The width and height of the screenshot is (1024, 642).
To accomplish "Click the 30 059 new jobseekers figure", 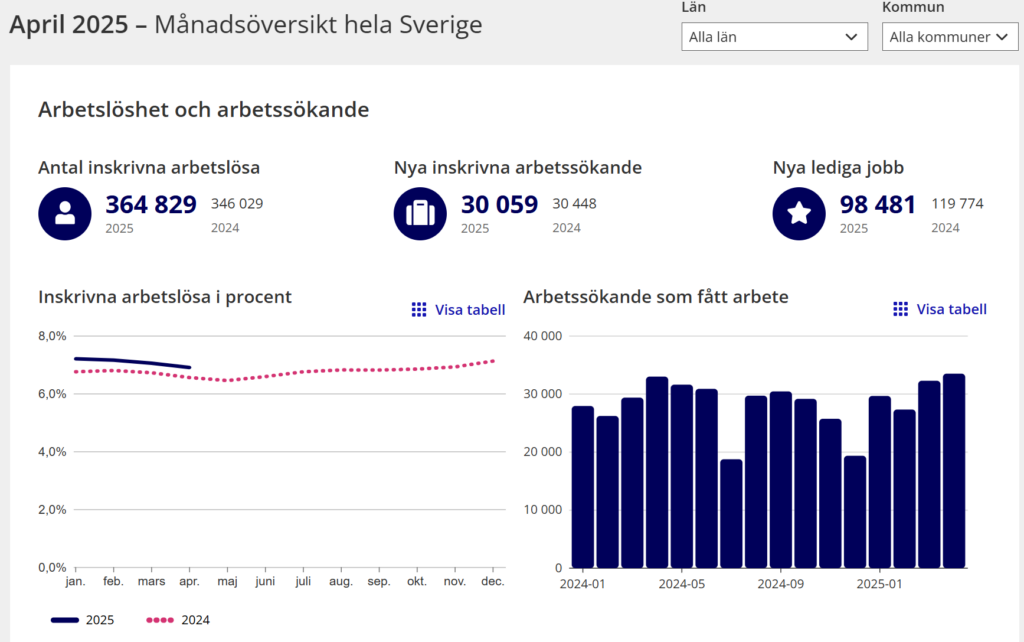I will 499,205.
